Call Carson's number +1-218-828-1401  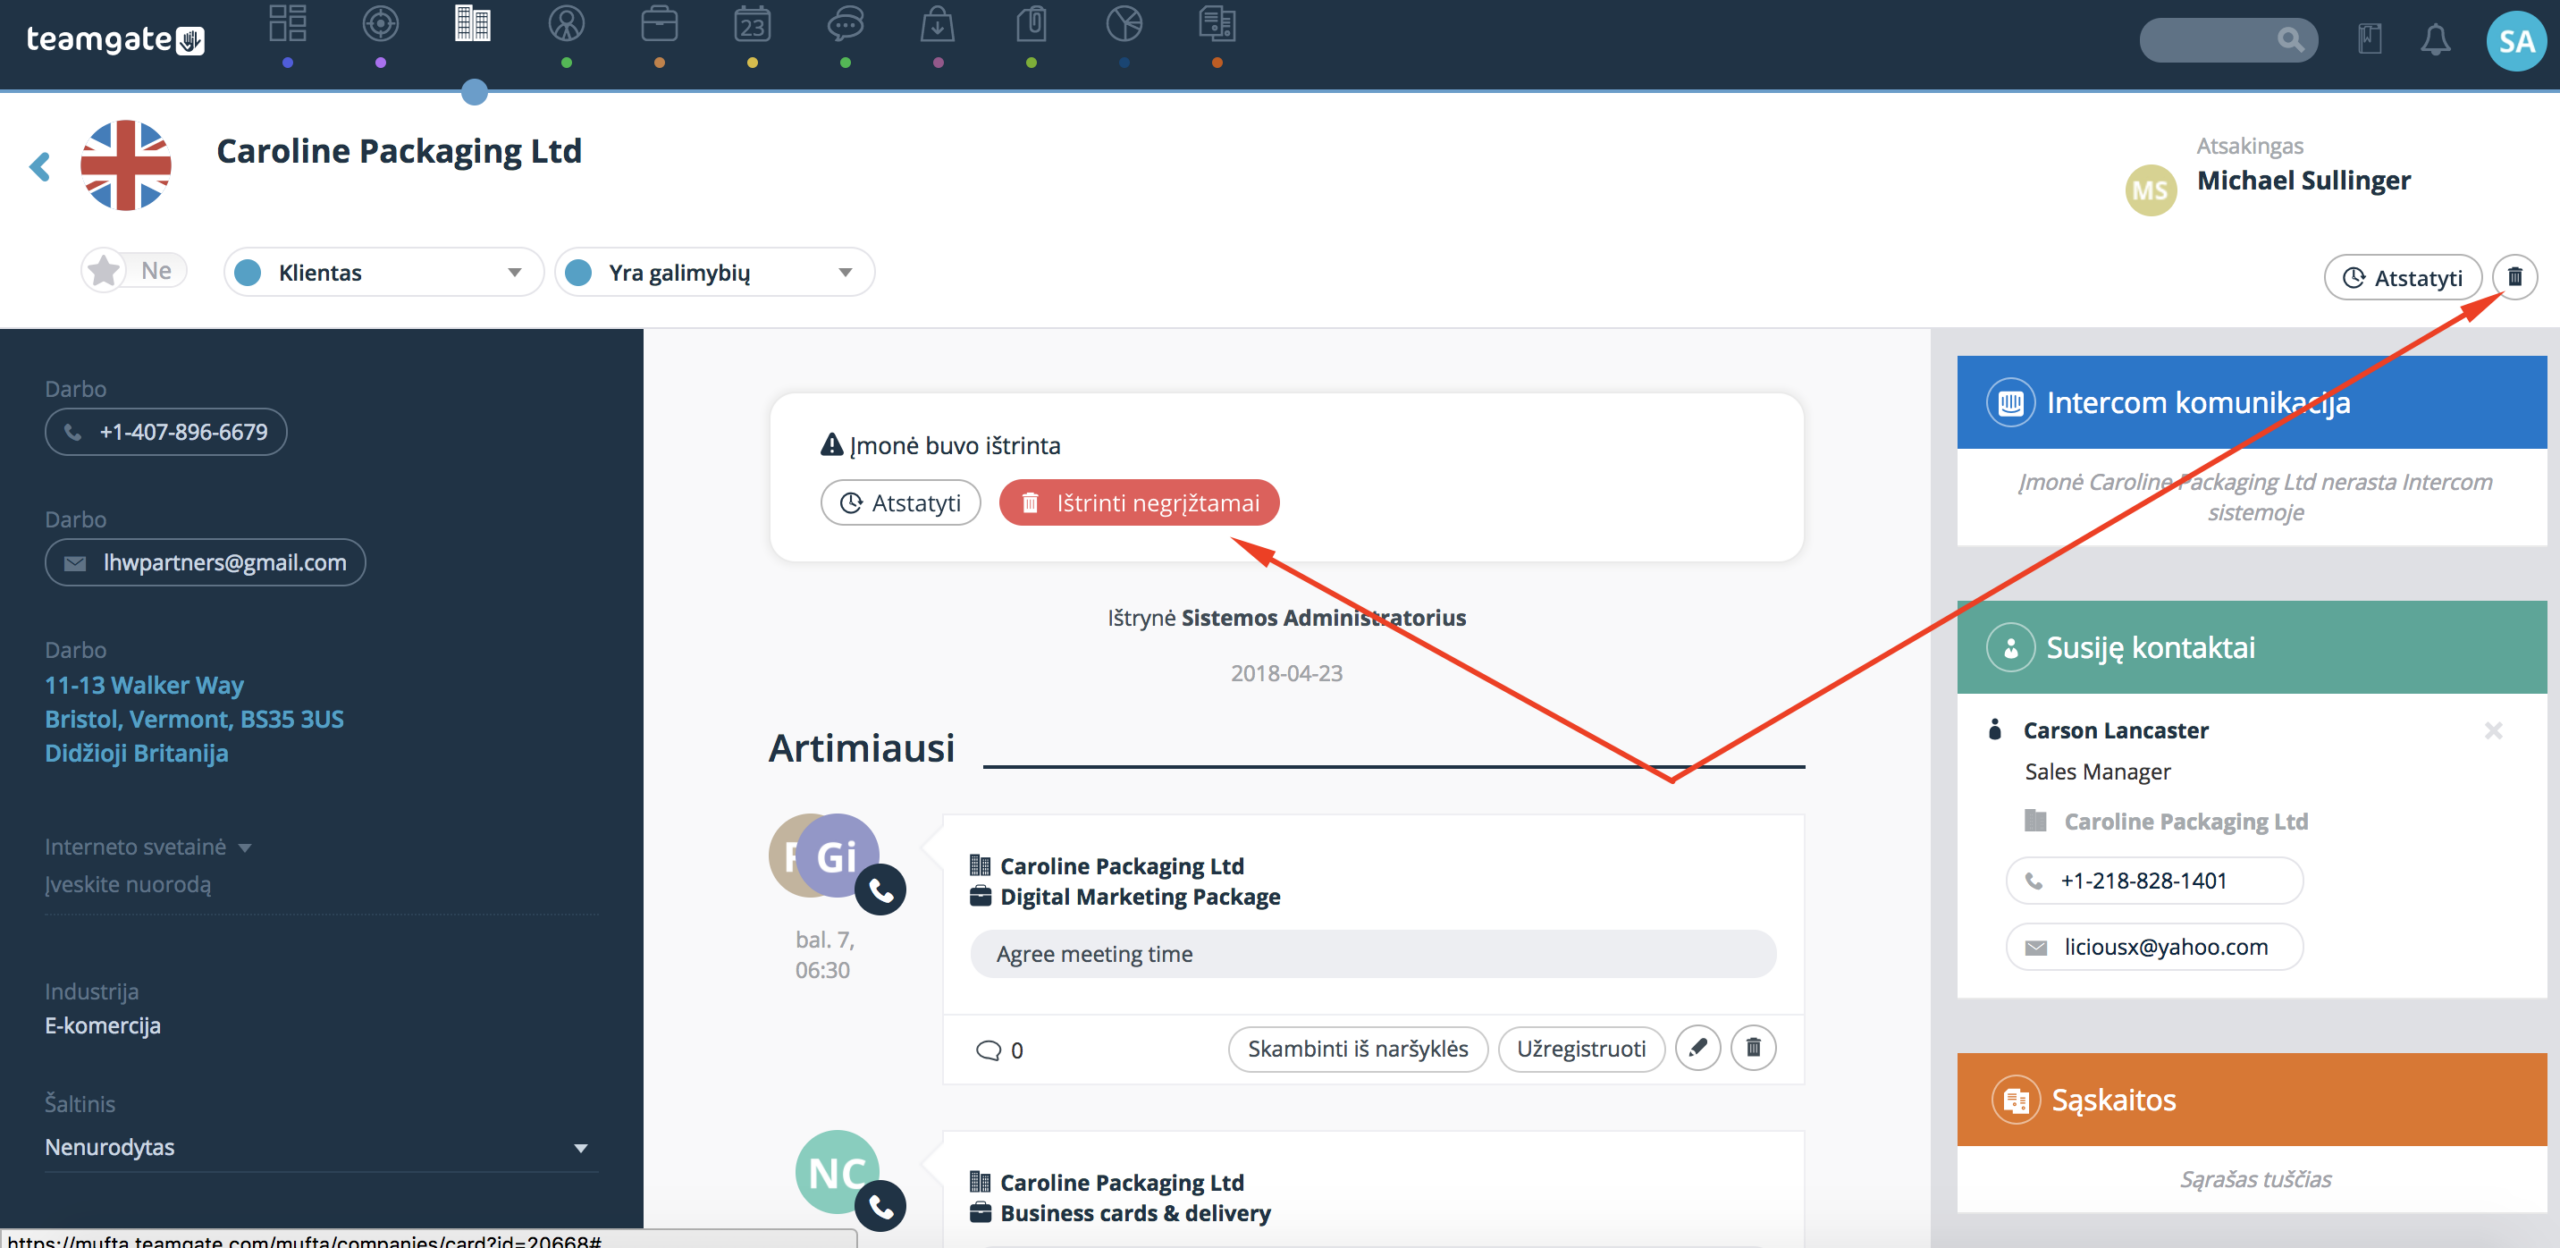tap(2155, 881)
